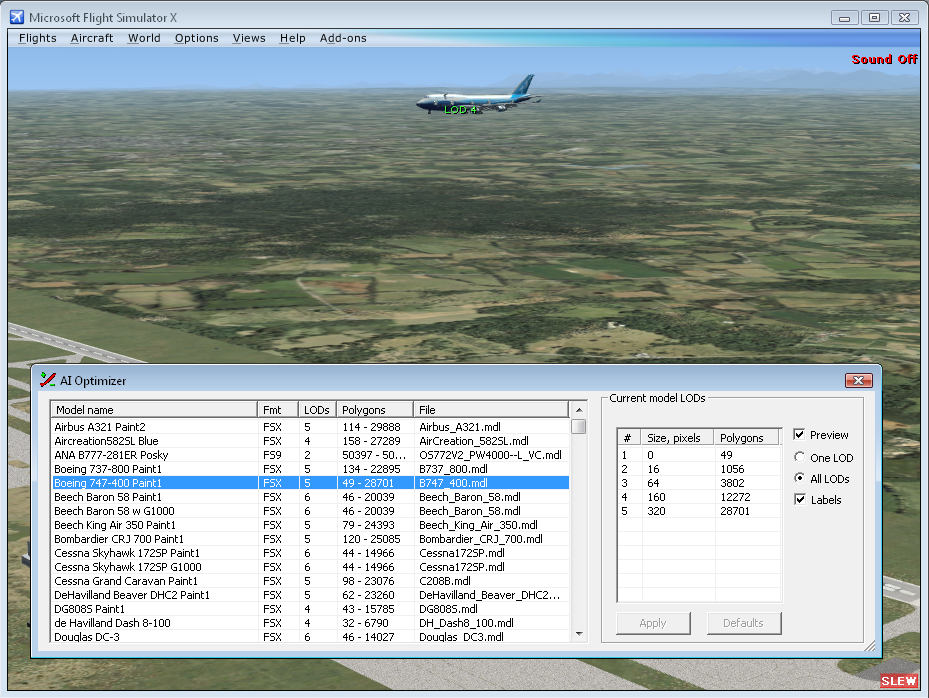Select LOD row with 1056 polygons

pos(699,469)
